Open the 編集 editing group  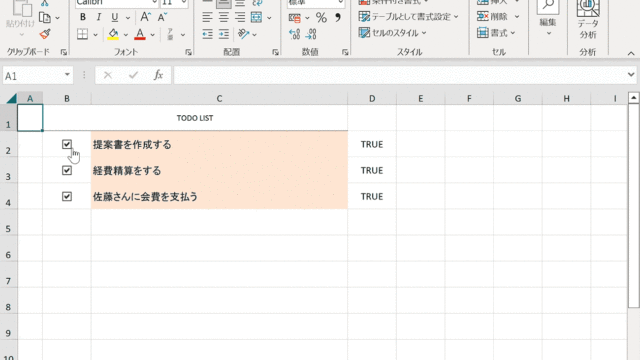click(x=548, y=18)
